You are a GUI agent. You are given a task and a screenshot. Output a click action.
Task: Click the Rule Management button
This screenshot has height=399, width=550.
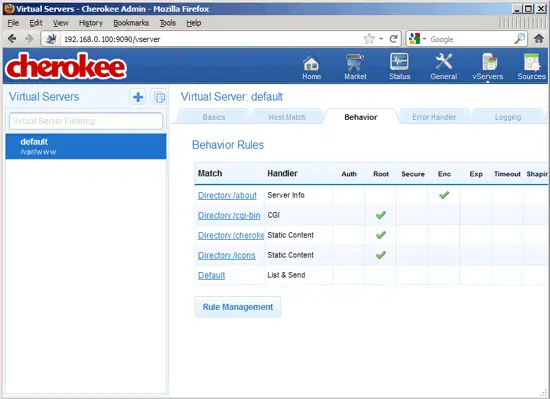(x=238, y=307)
